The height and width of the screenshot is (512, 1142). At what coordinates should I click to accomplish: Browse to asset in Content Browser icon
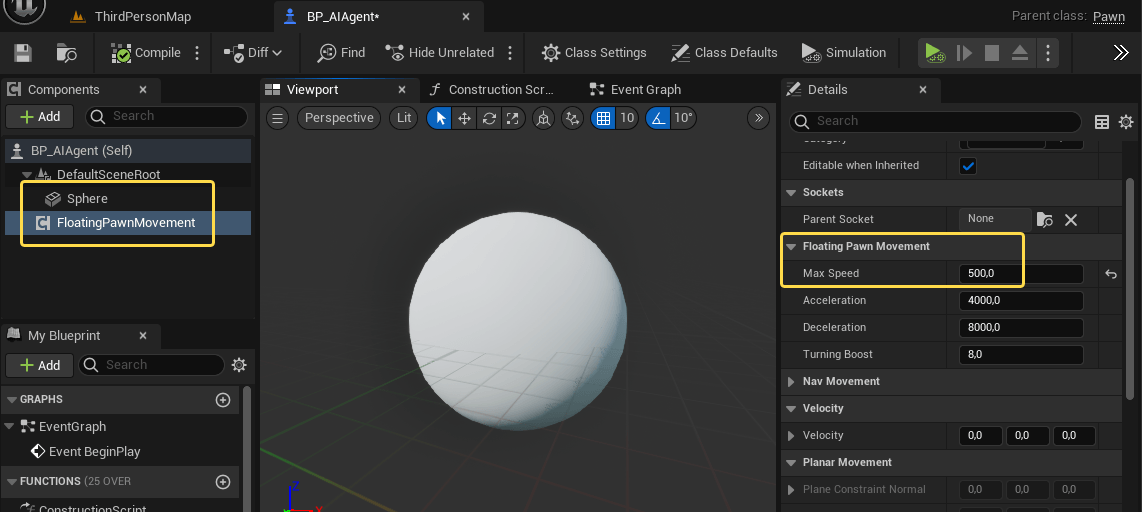pos(67,52)
